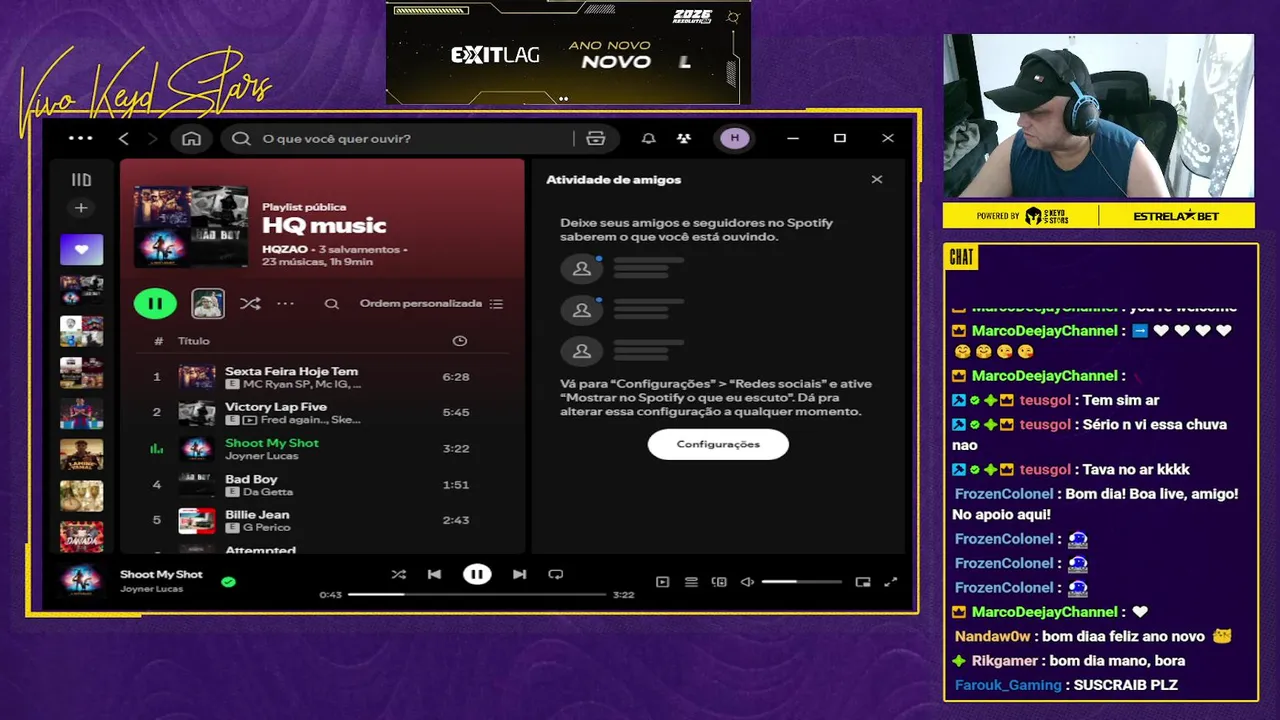Open notifications bell icon
1280x720 pixels.
coord(649,139)
